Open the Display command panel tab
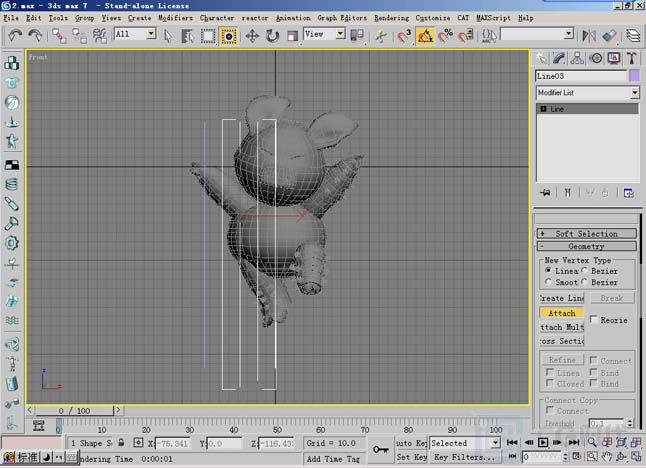Image resolution: width=646 pixels, height=468 pixels. pyautogui.click(x=614, y=58)
